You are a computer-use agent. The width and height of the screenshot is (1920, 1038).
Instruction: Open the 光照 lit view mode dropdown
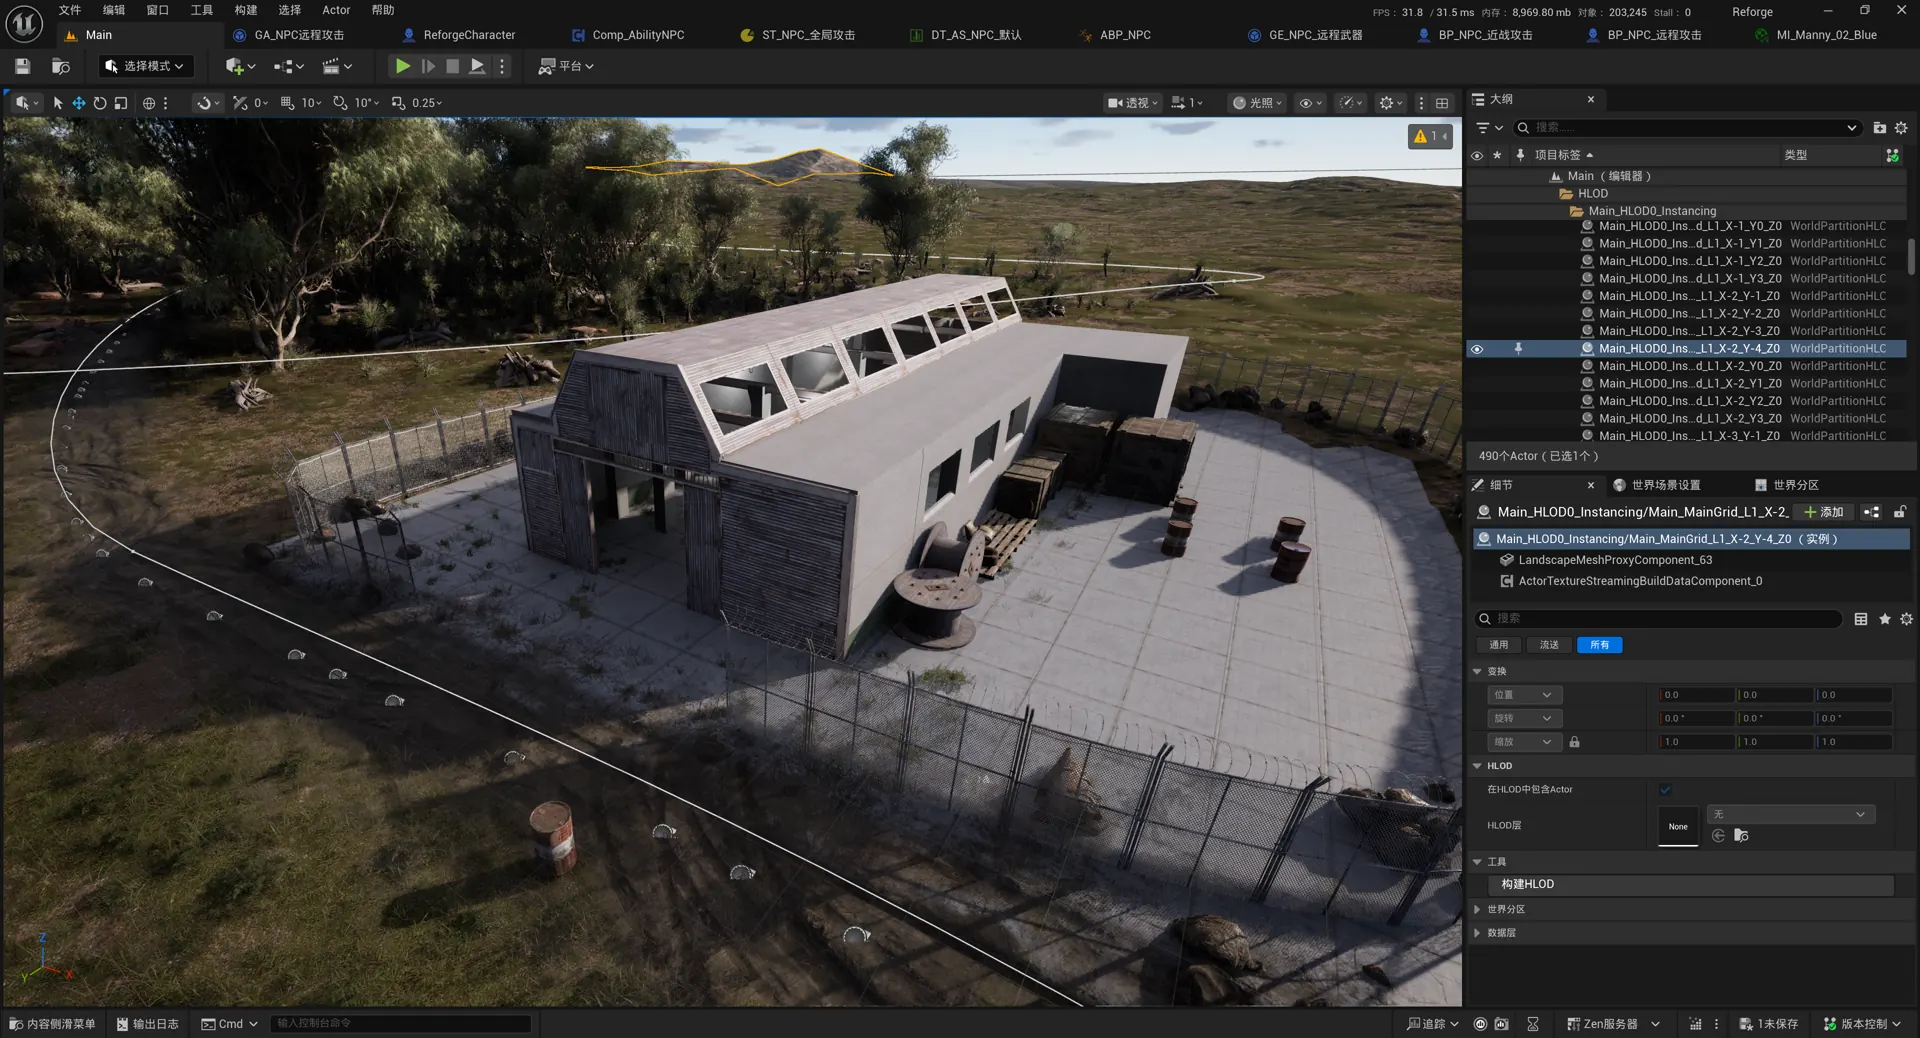[x=1257, y=103]
